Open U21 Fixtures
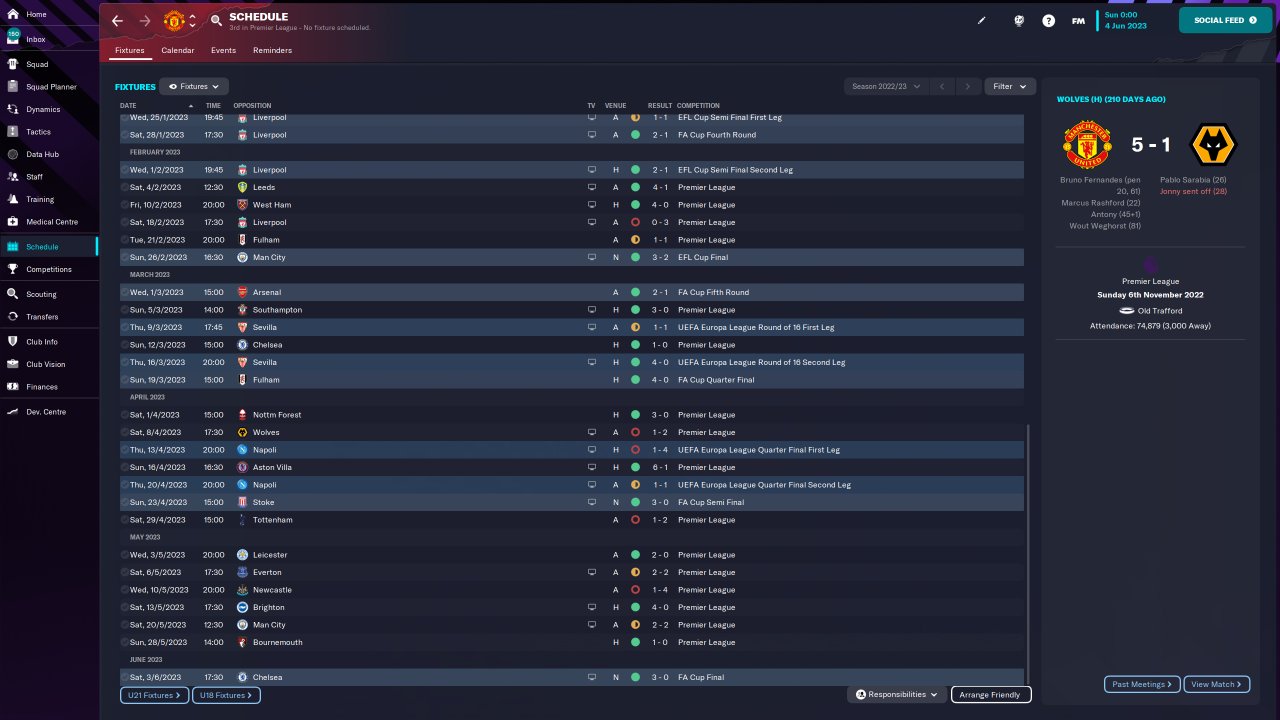1280x720 pixels. [153, 695]
